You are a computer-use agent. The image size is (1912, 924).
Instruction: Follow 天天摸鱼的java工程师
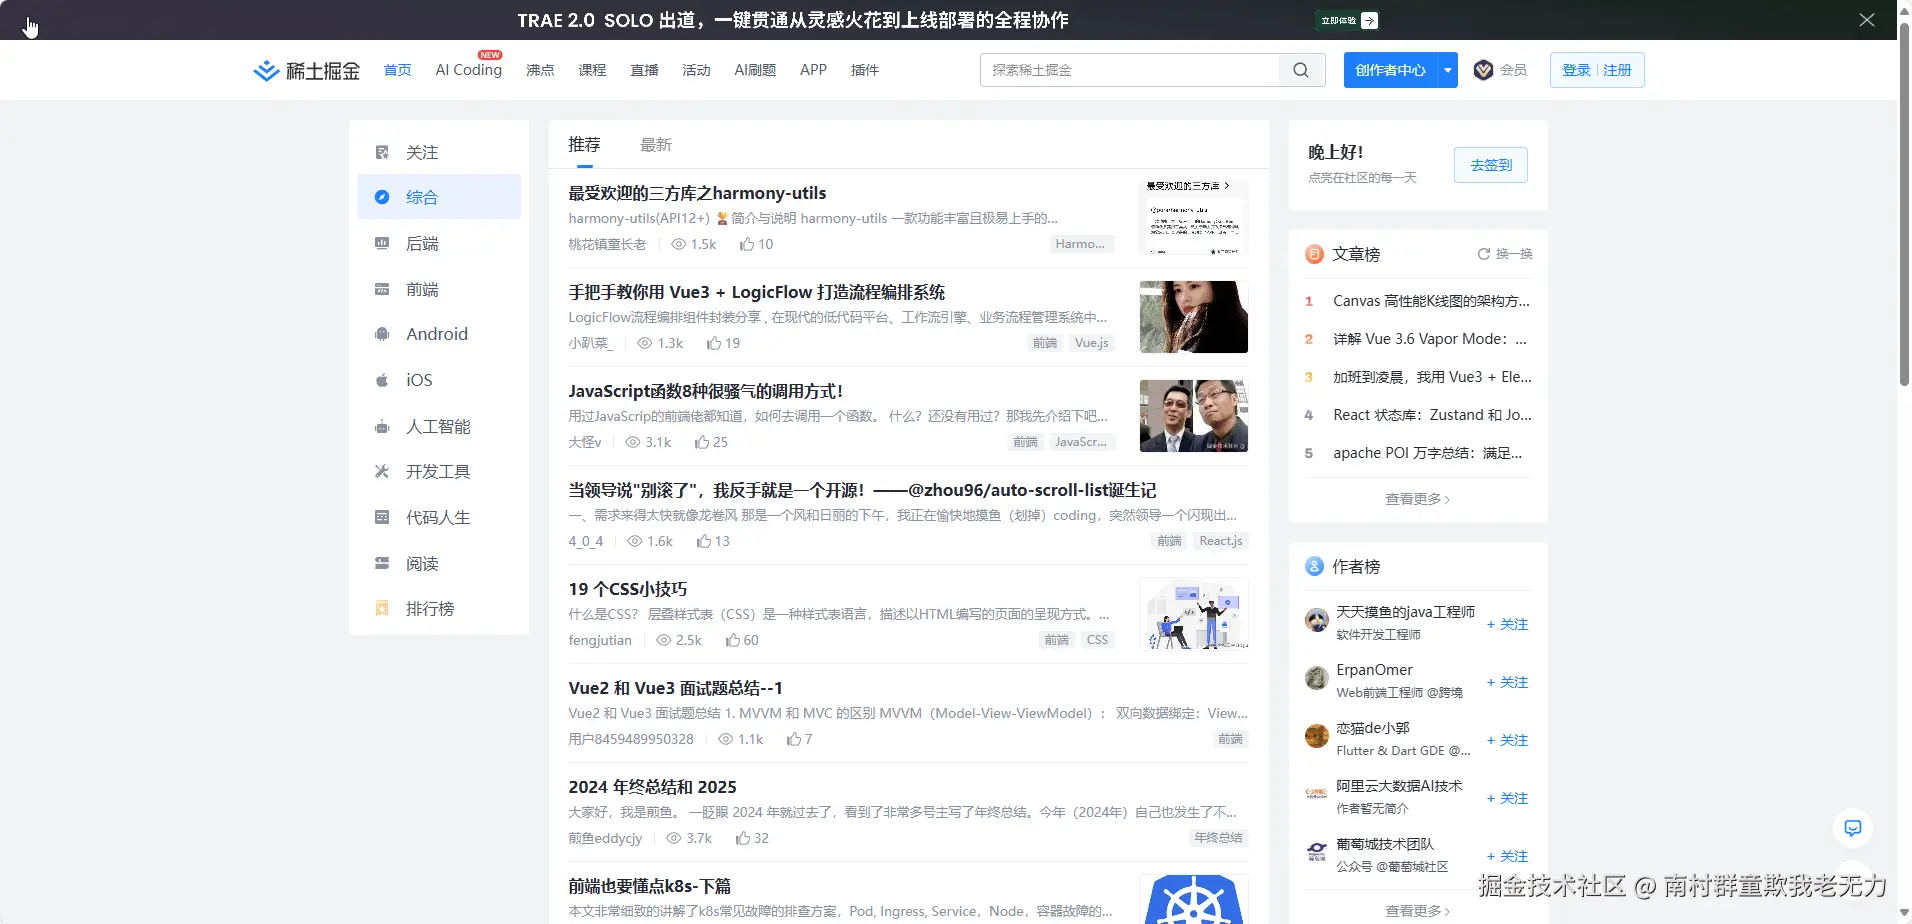click(1508, 624)
